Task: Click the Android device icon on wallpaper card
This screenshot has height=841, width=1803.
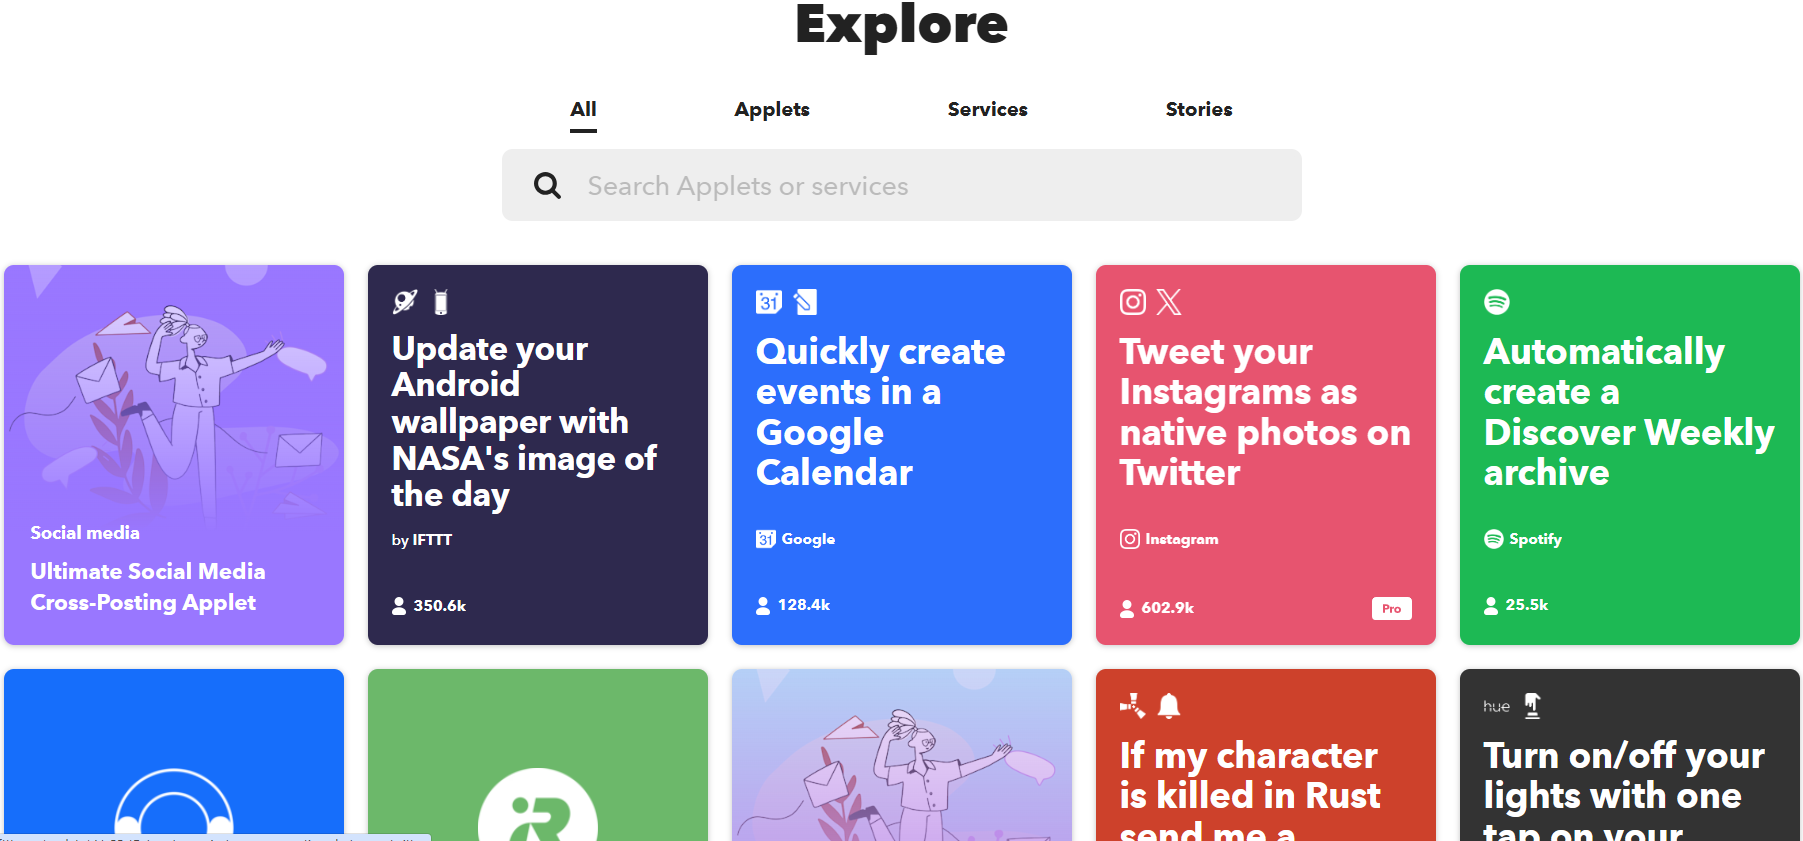Action: (x=441, y=302)
